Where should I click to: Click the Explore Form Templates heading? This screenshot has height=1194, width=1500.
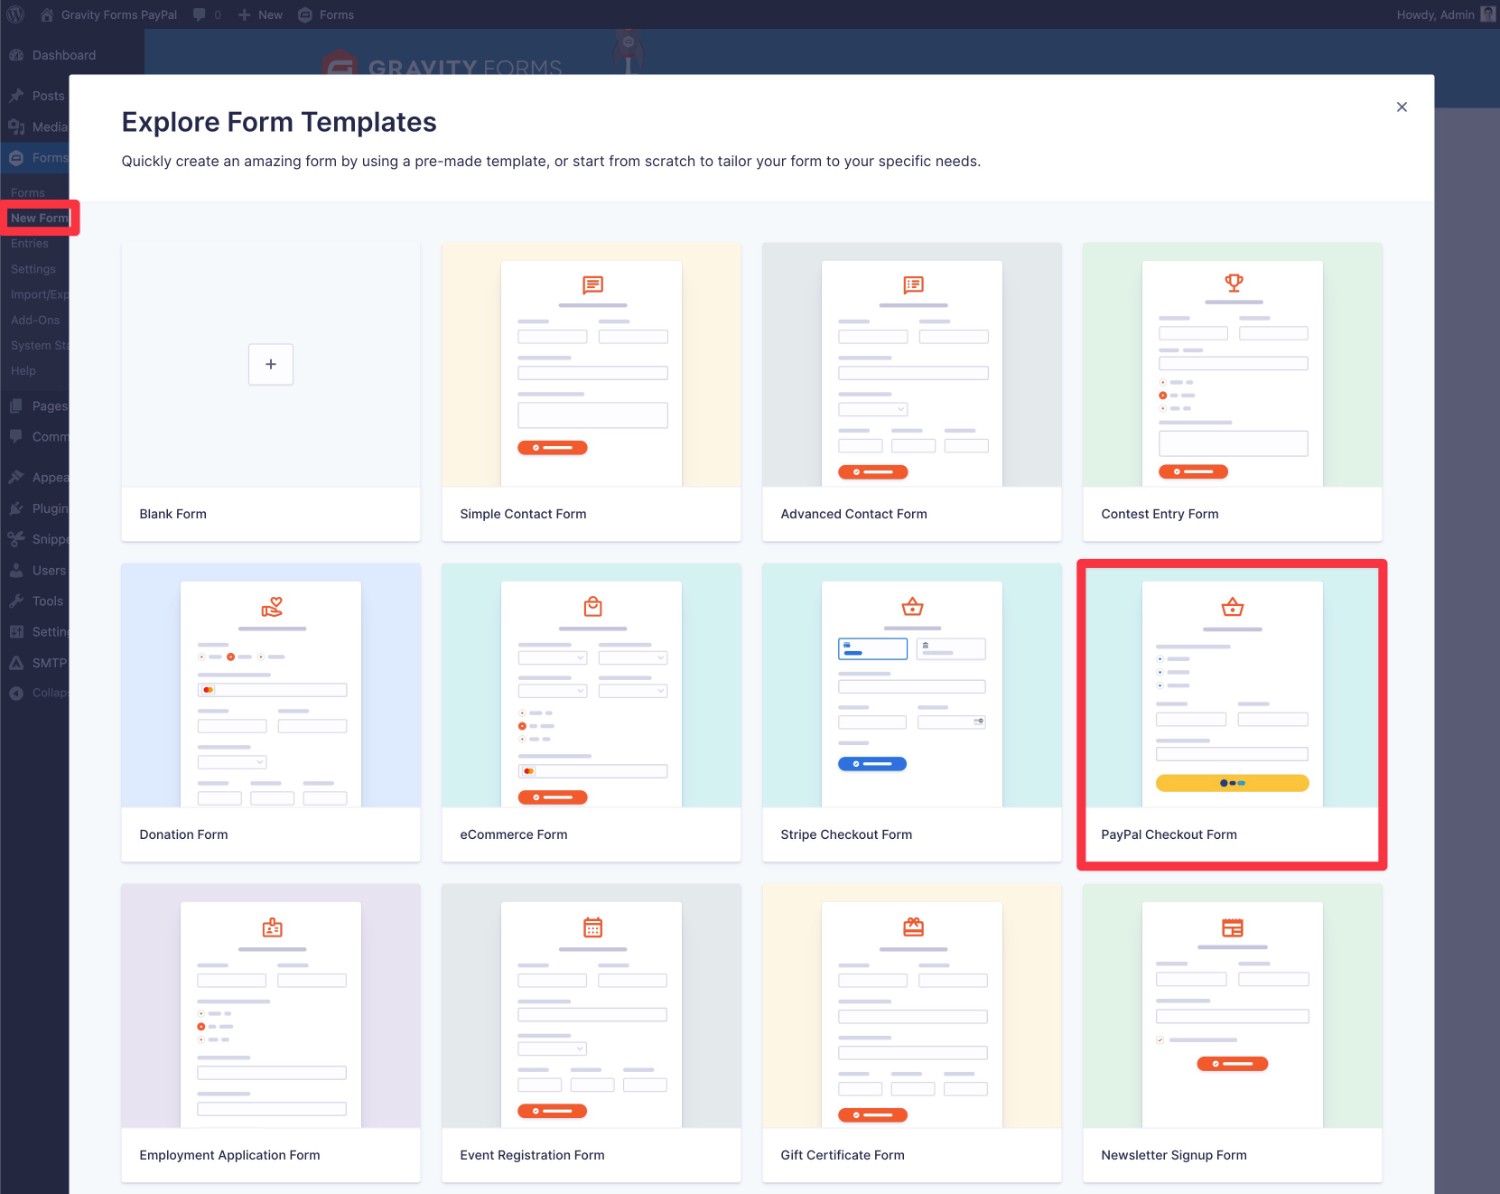(279, 122)
